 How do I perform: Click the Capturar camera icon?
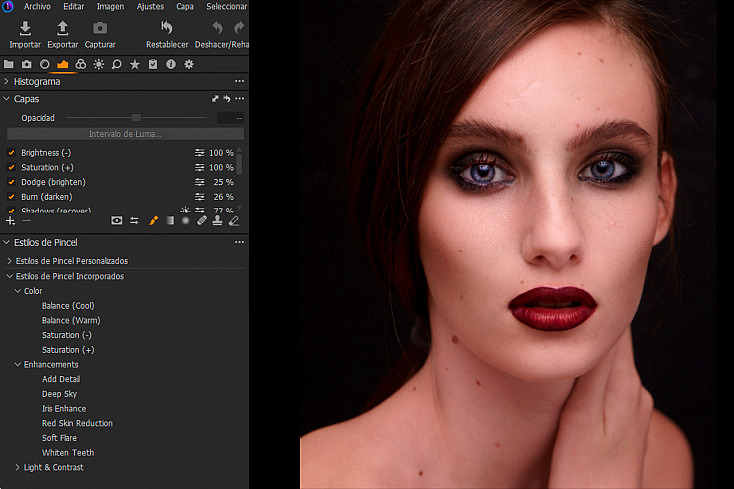pyautogui.click(x=100, y=29)
